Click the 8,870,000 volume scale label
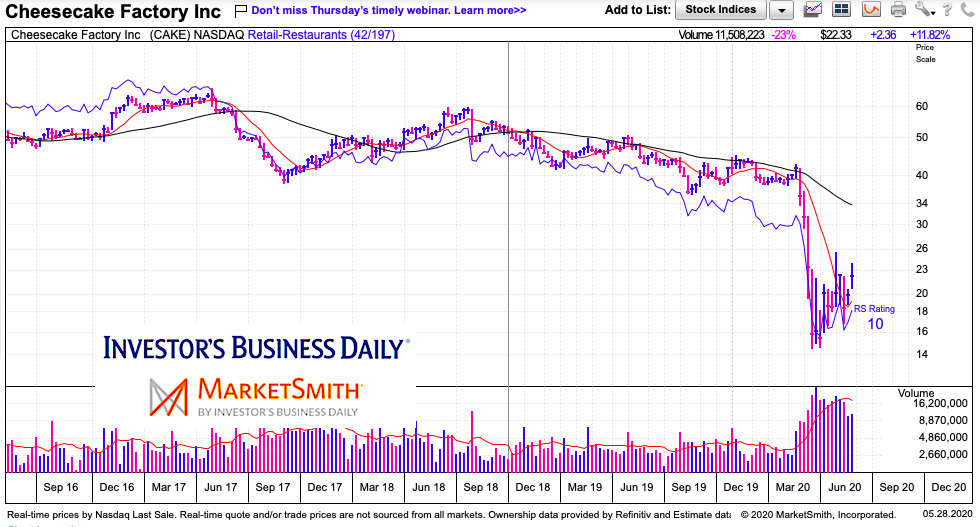This screenshot has height=527, width=980. 943,421
